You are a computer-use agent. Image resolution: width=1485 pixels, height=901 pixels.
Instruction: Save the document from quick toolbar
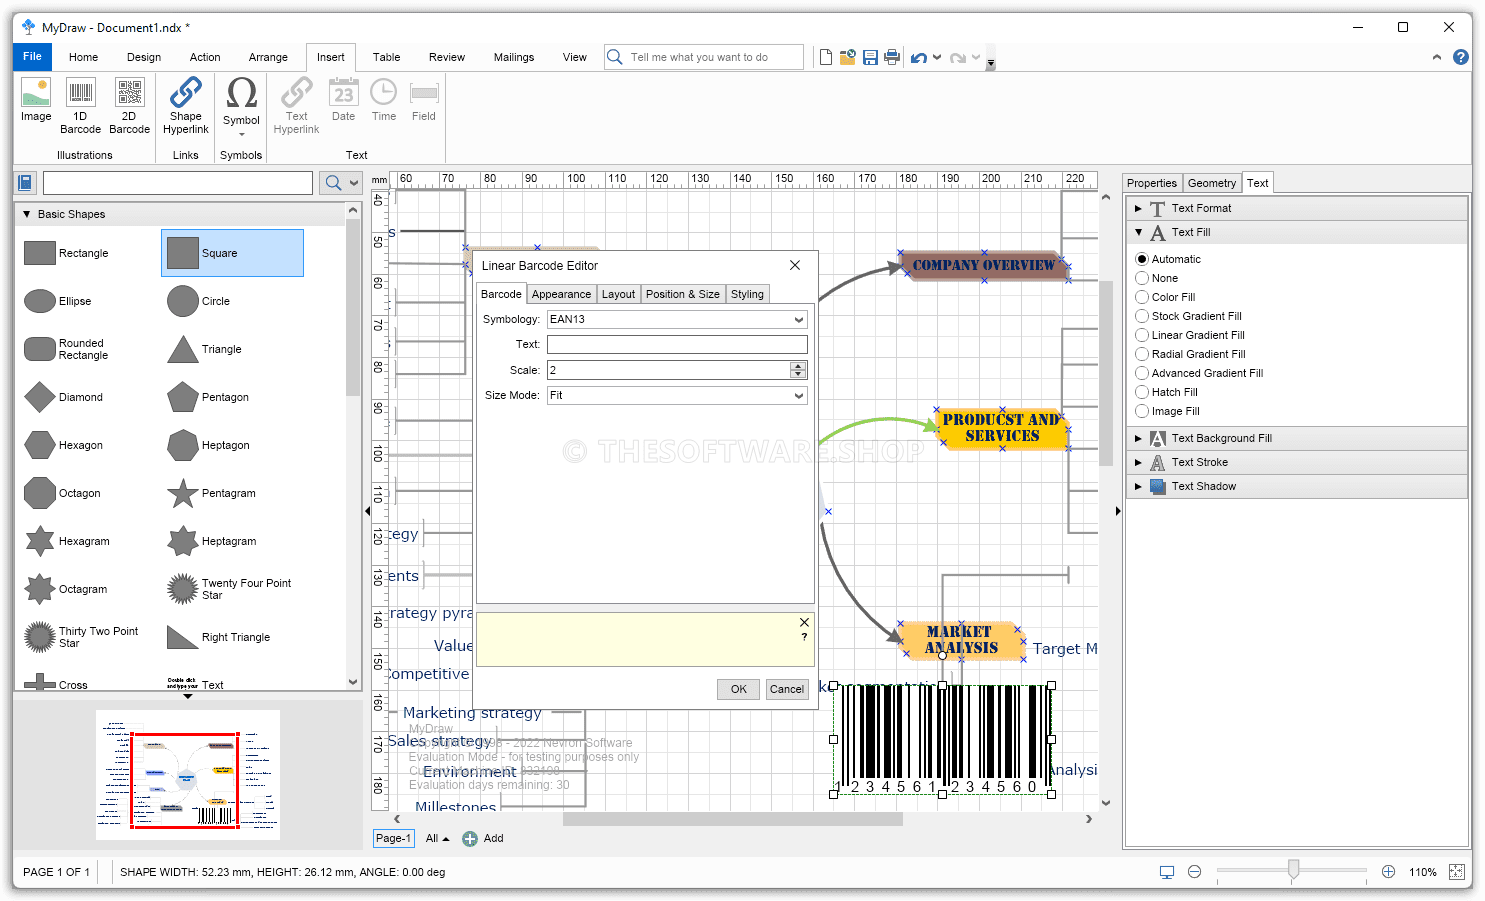tap(870, 58)
